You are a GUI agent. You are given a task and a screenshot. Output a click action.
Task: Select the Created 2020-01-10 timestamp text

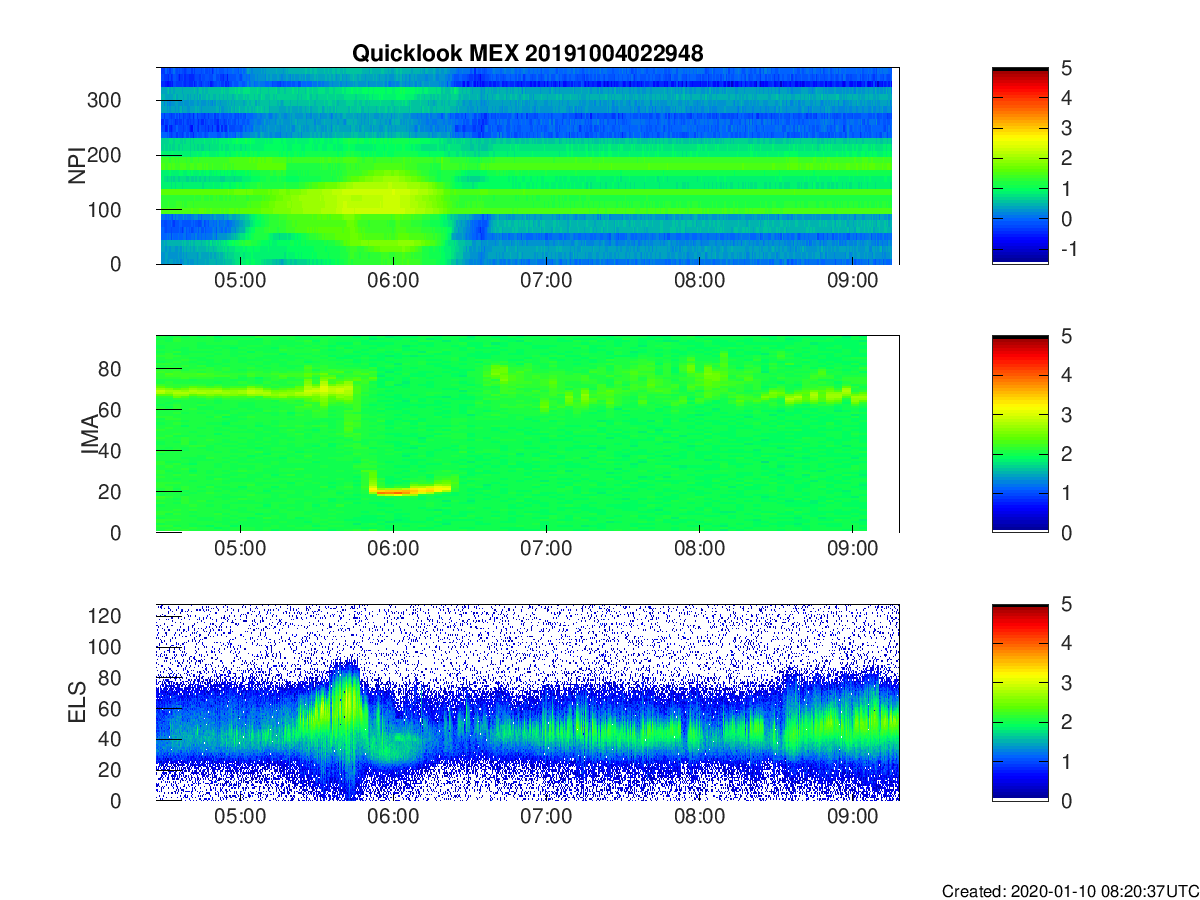pyautogui.click(x=1070, y=891)
